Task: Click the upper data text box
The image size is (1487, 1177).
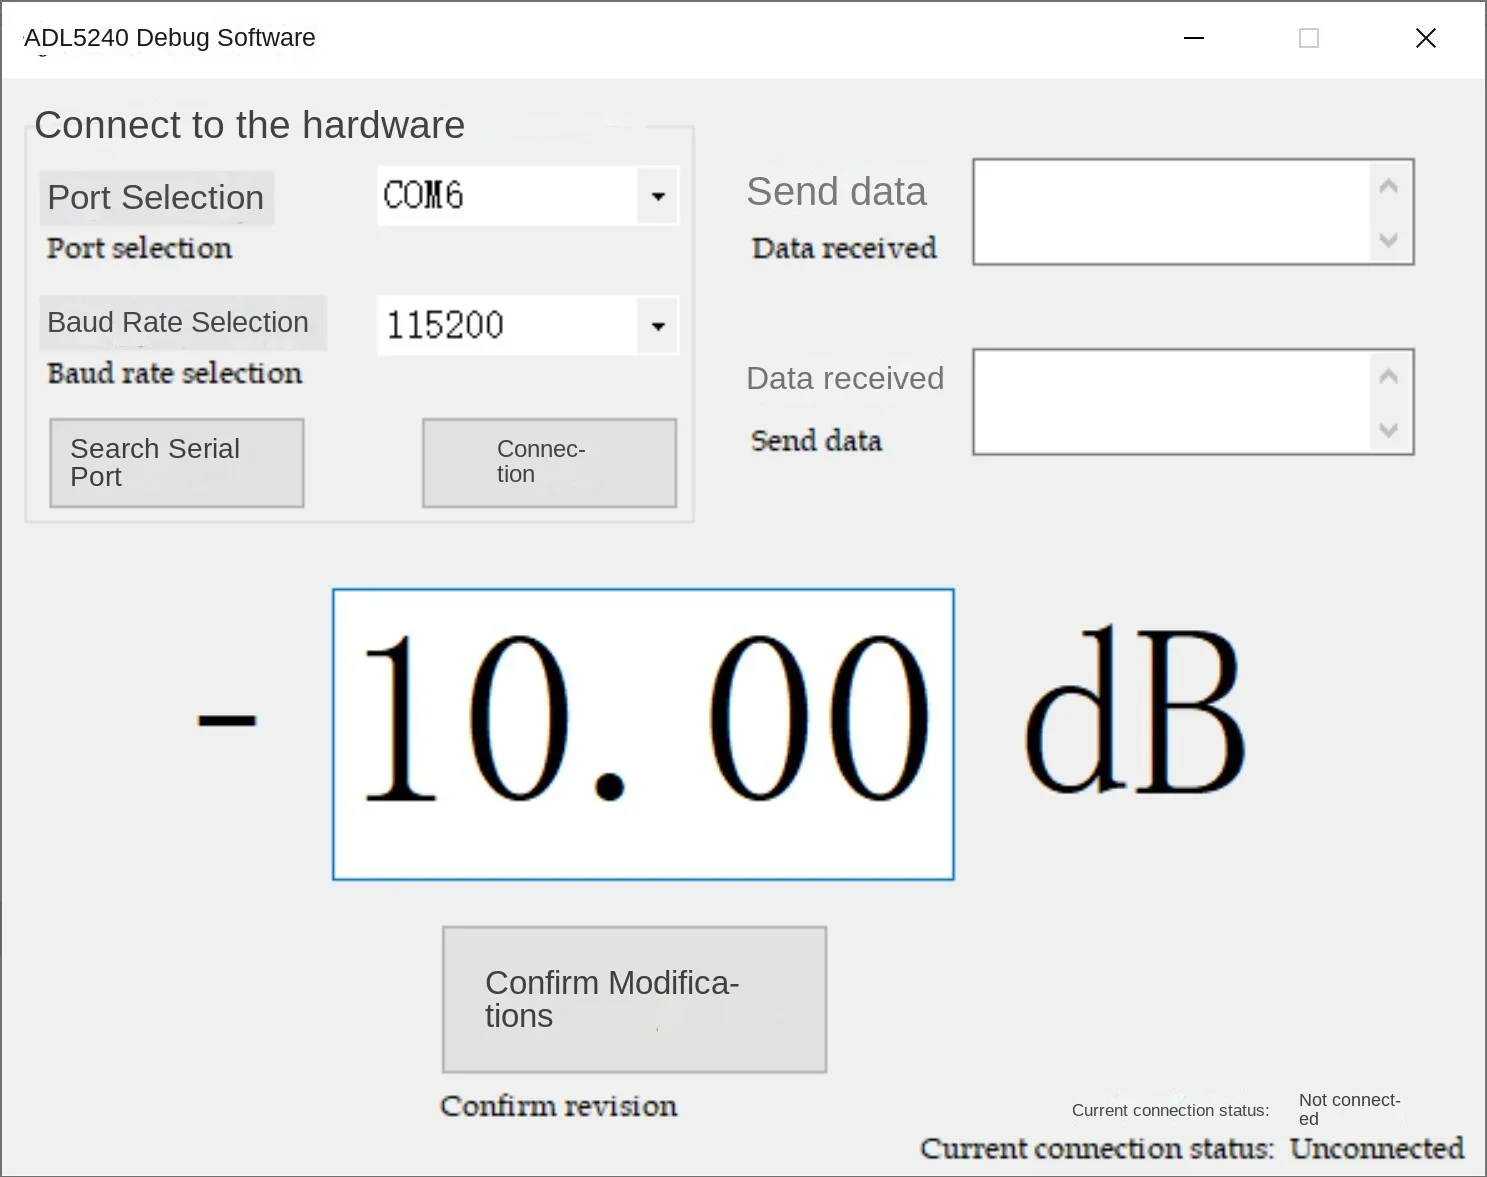Action: point(1193,212)
